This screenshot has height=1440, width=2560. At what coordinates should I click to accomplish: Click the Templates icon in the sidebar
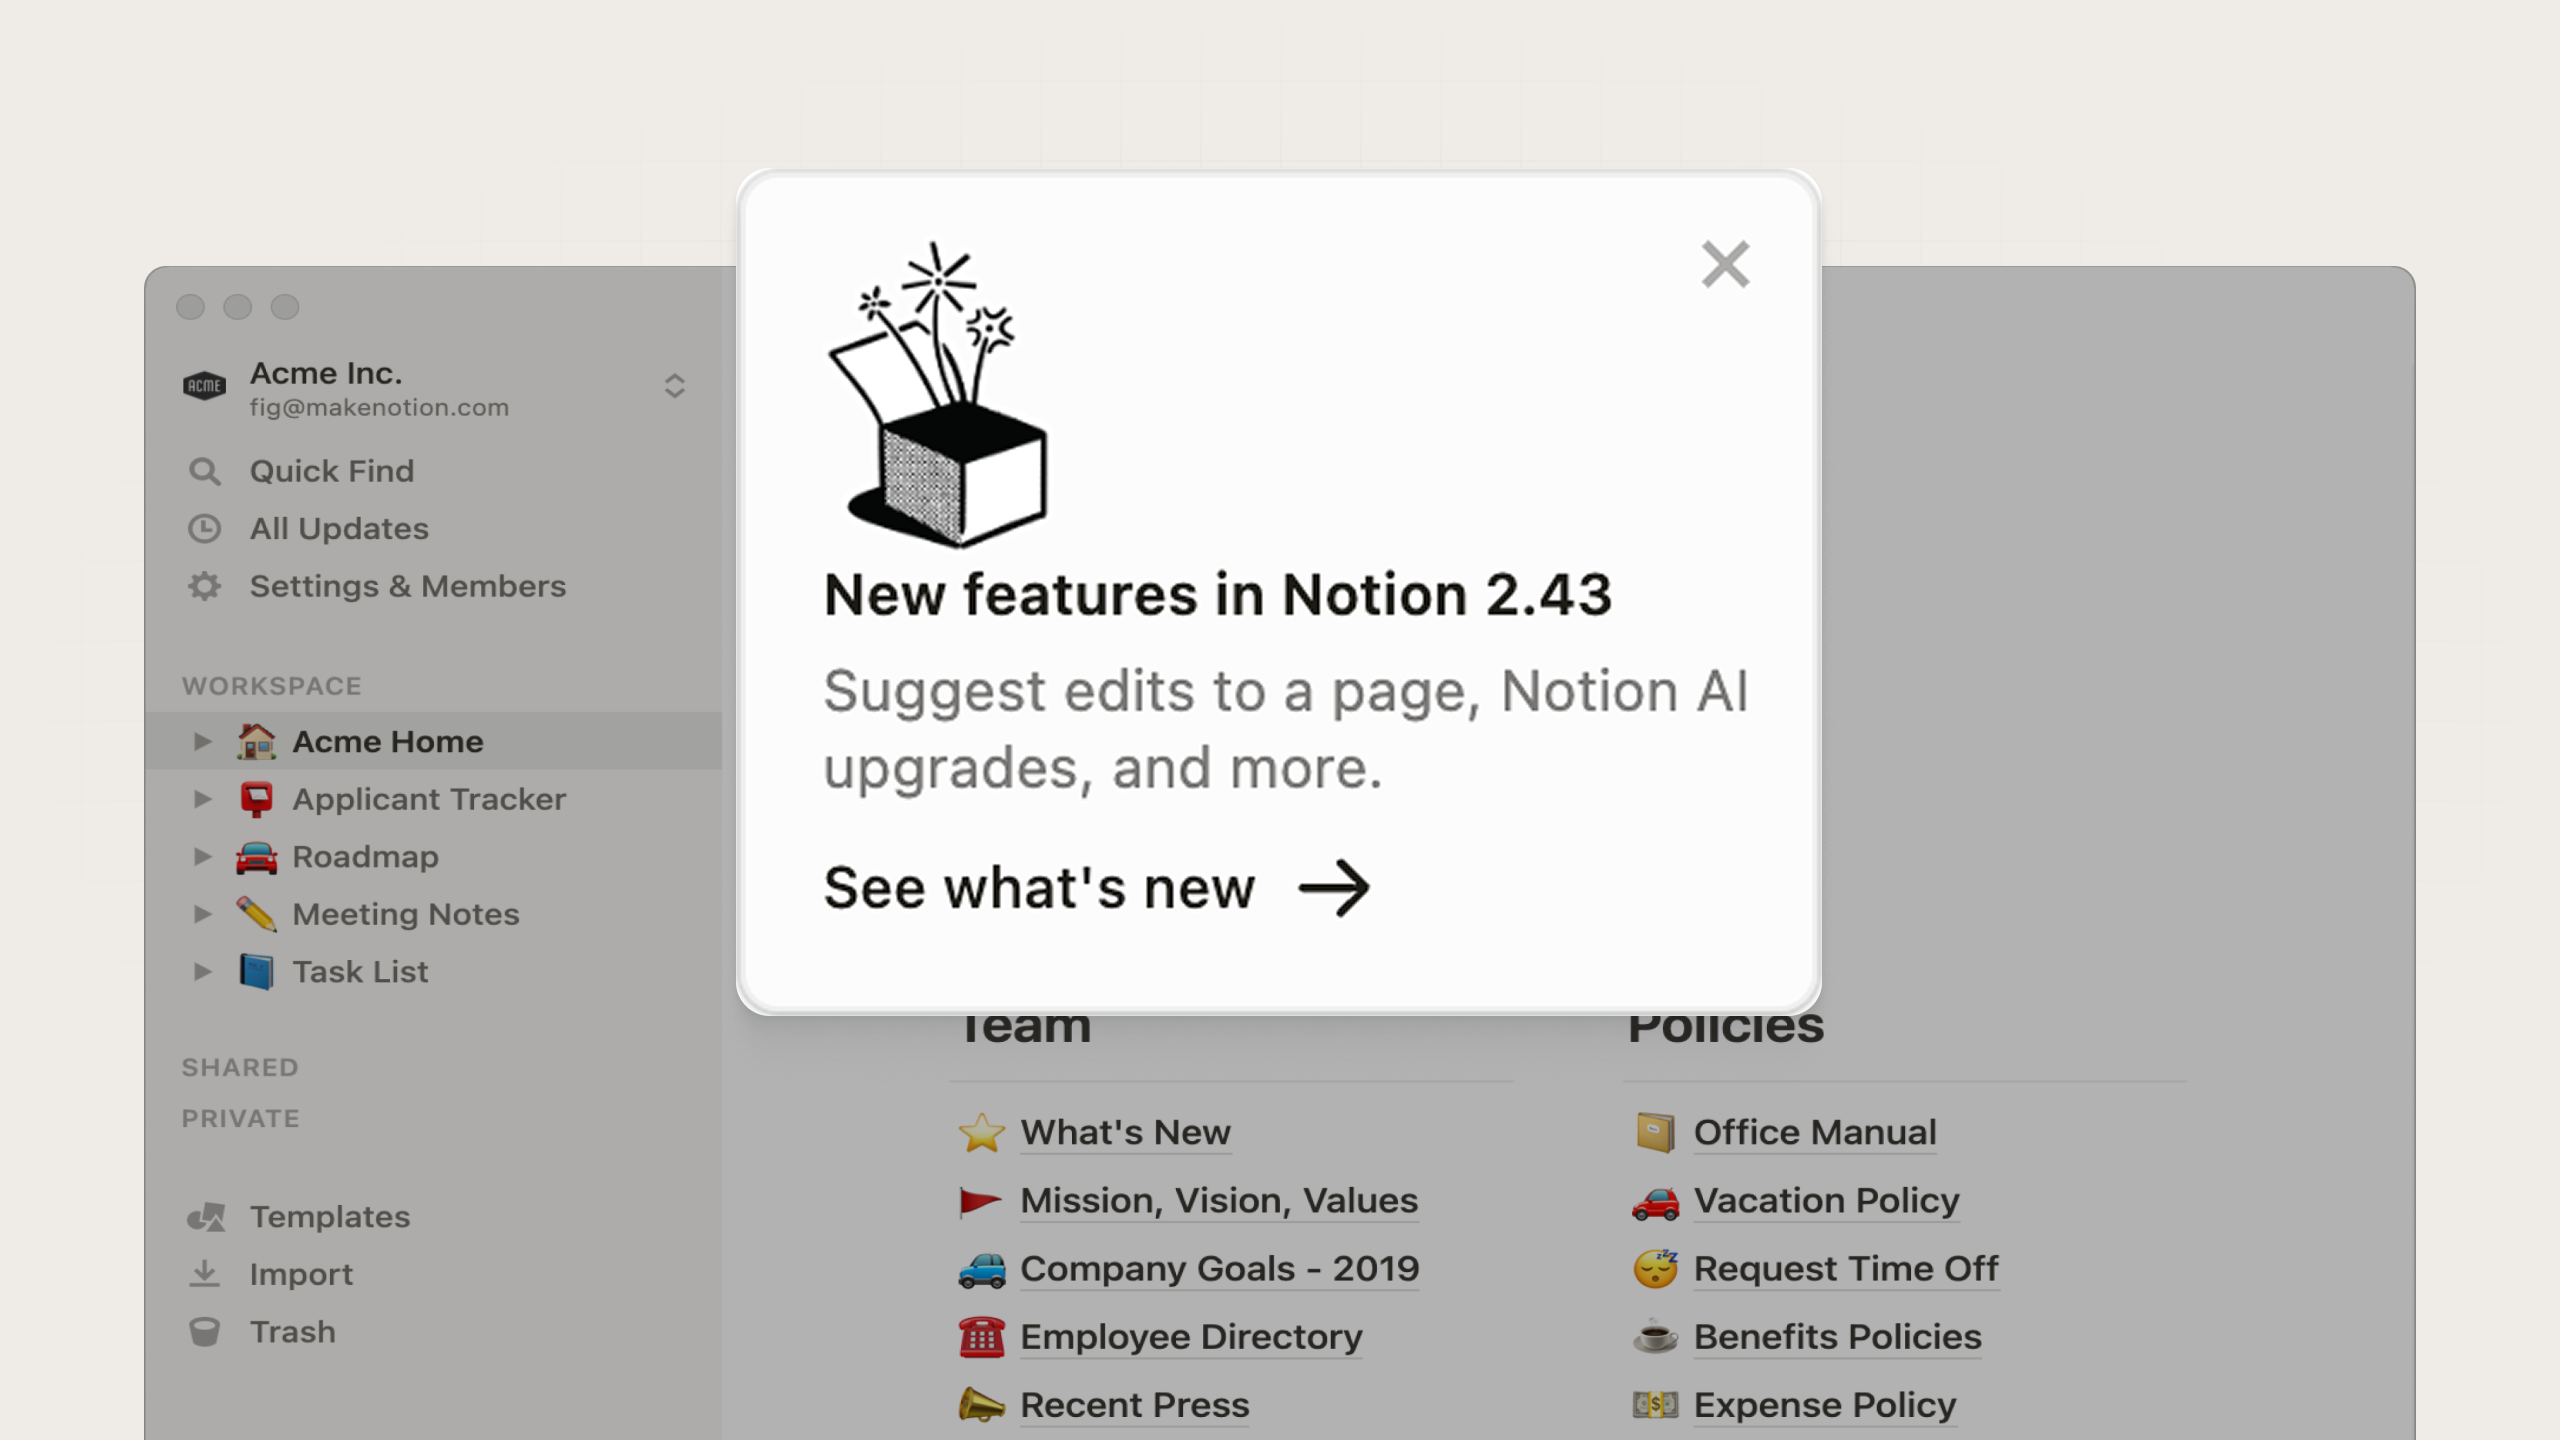point(205,1216)
